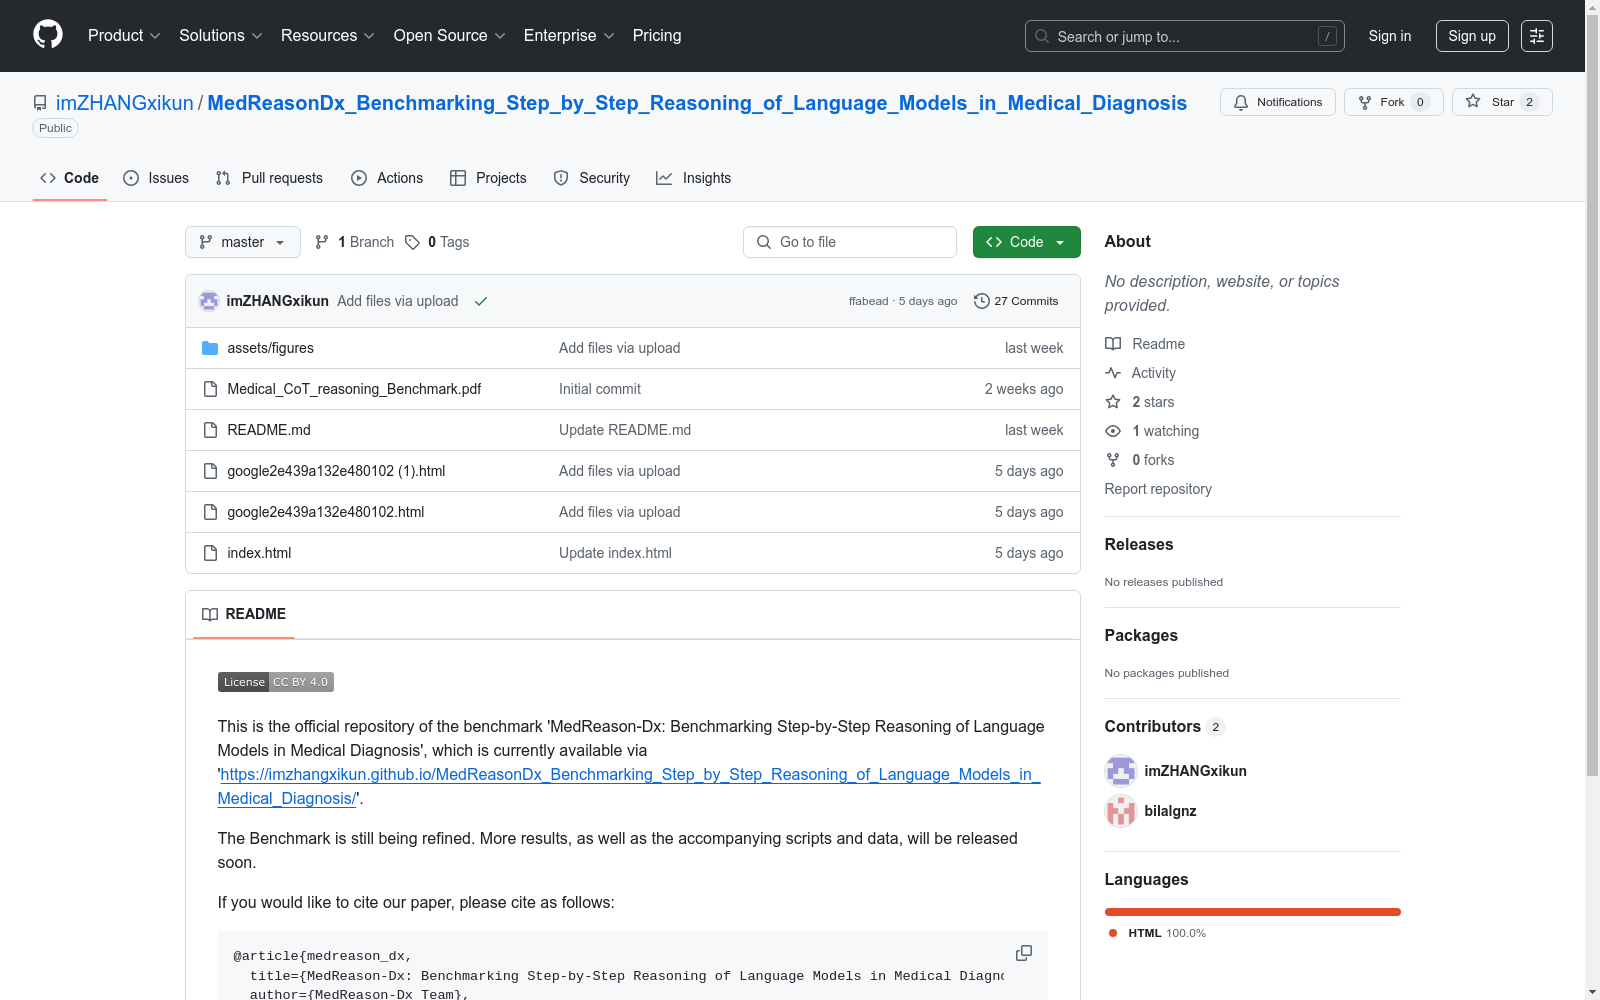The image size is (1600, 1000).
Task: Open imZHANGxikun avatar in commit bar
Action: point(209,301)
